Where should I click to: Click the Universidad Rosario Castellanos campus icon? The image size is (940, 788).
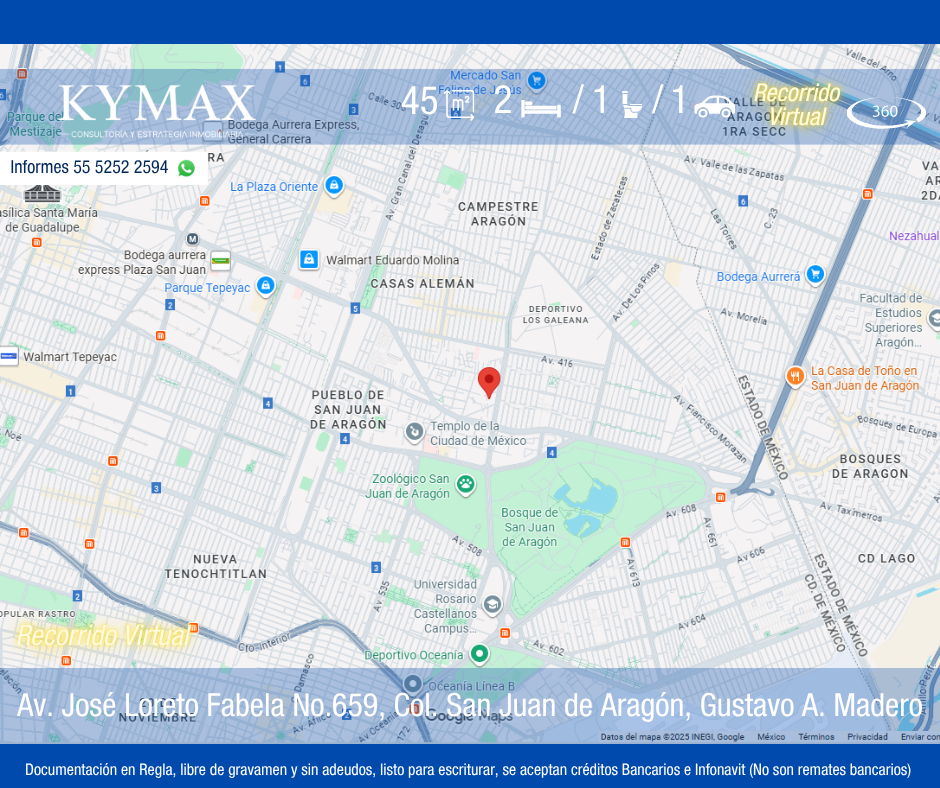click(x=492, y=604)
